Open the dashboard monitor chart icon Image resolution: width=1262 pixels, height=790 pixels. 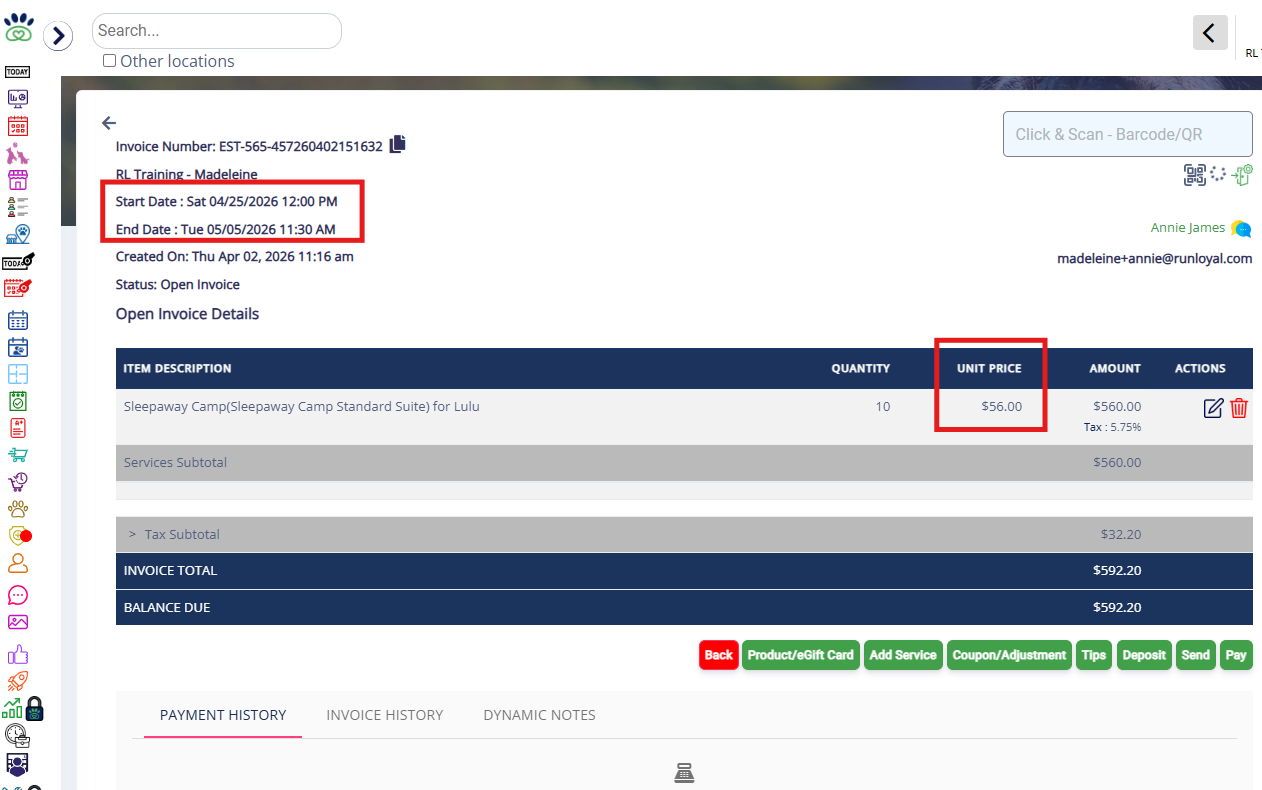click(x=18, y=98)
